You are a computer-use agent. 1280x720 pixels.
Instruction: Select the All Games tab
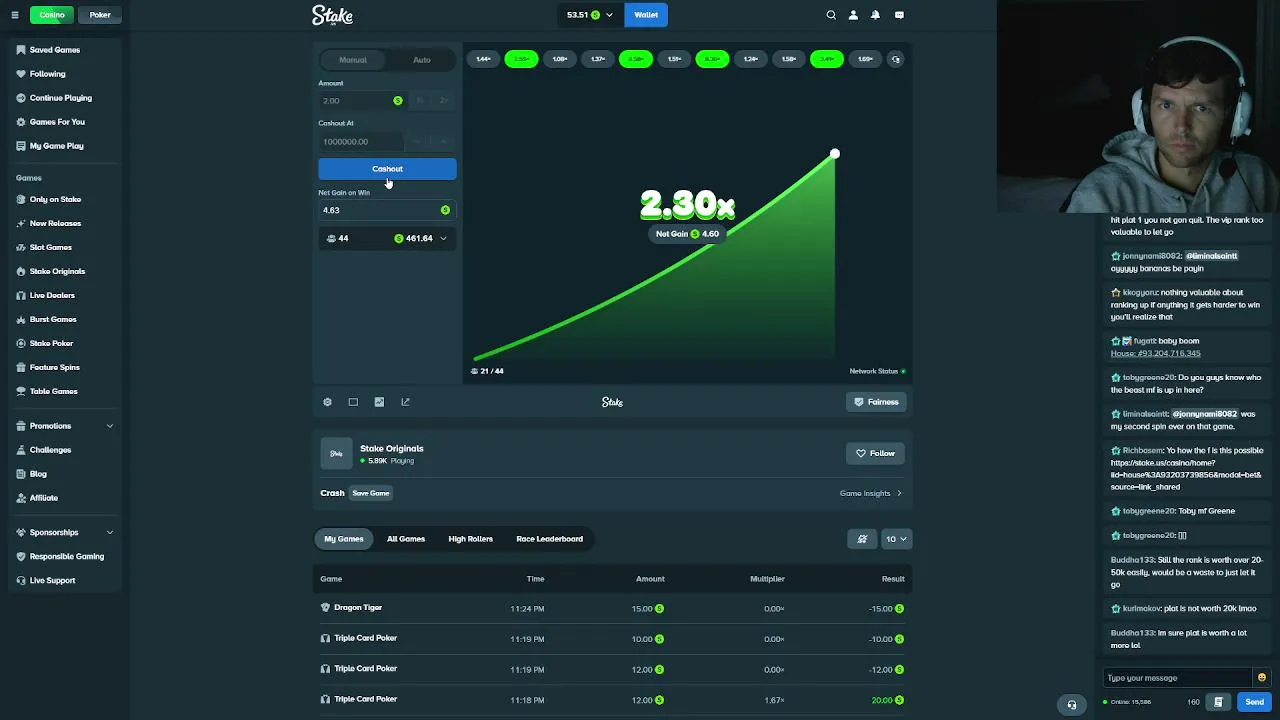pyautogui.click(x=406, y=539)
